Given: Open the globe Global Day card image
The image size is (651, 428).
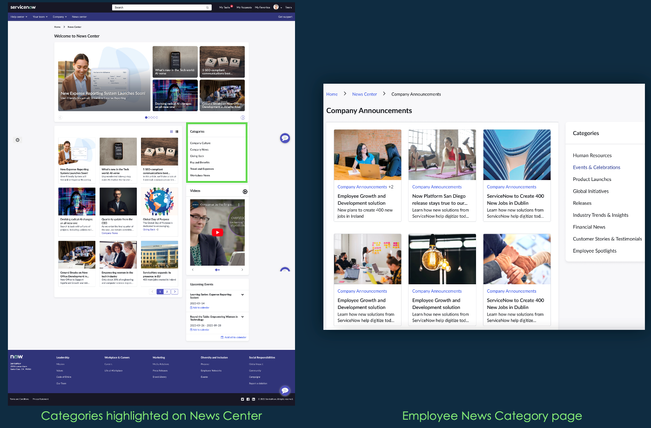Looking at the screenshot, I should (x=159, y=201).
